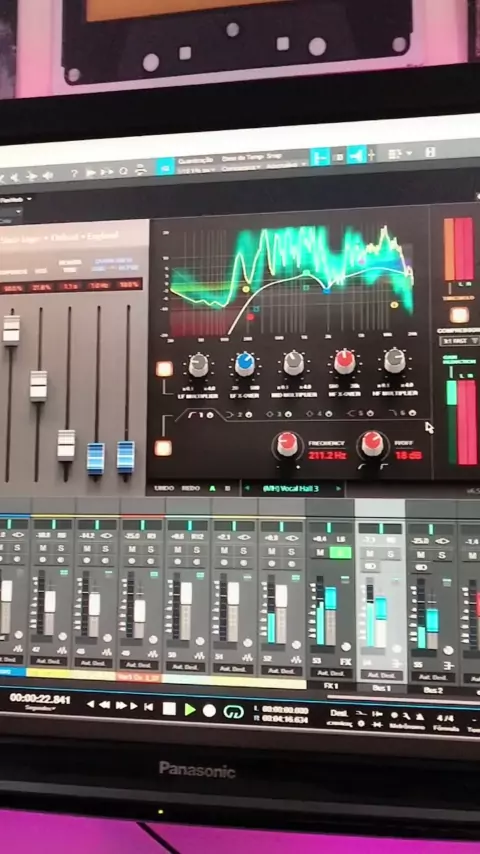Click the LF X-OVER blue knob
480x854 pixels.
(245, 364)
